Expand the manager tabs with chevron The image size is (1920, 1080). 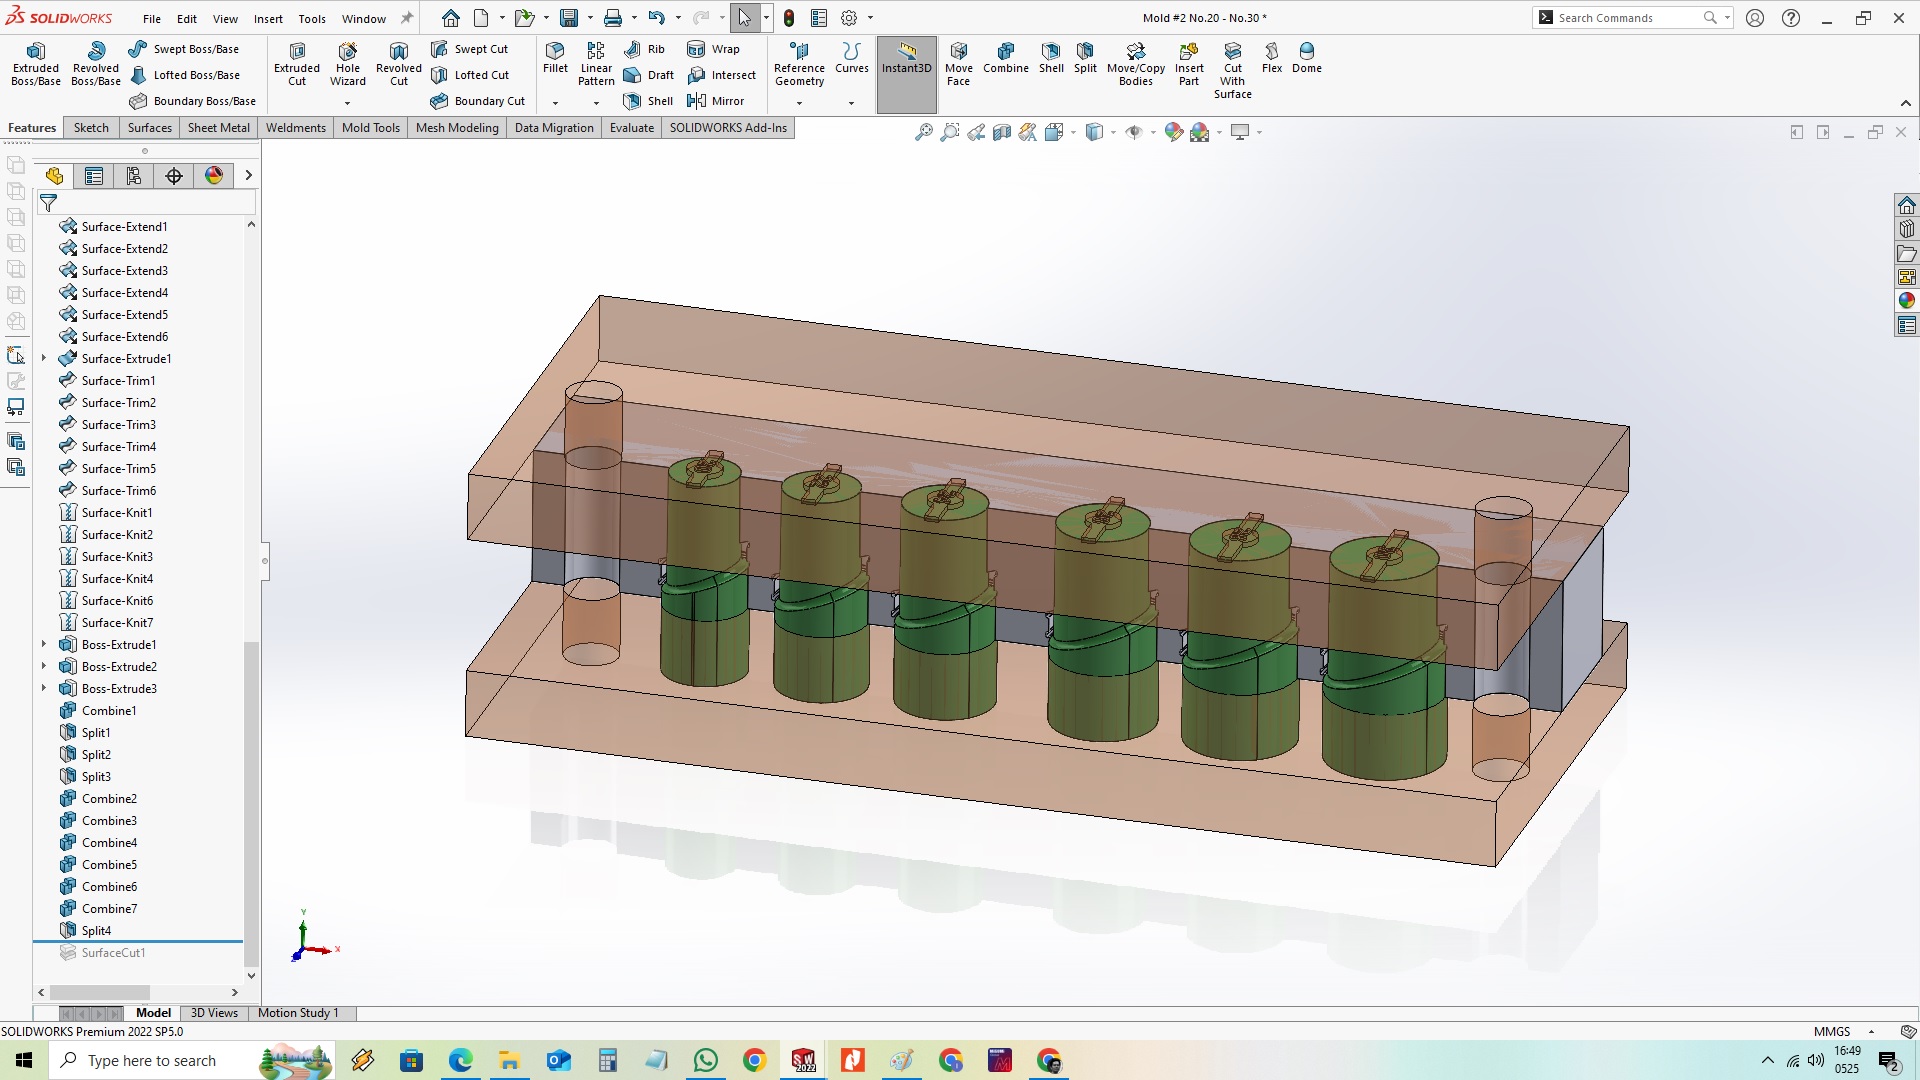(x=248, y=176)
